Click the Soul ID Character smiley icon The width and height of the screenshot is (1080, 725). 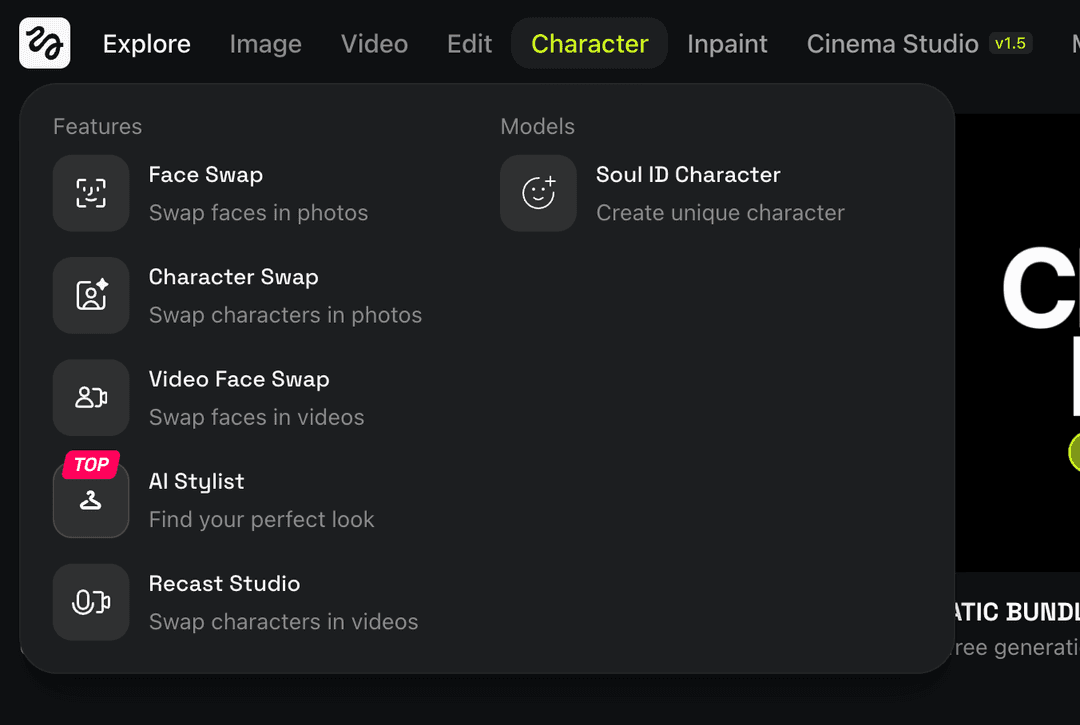click(538, 193)
